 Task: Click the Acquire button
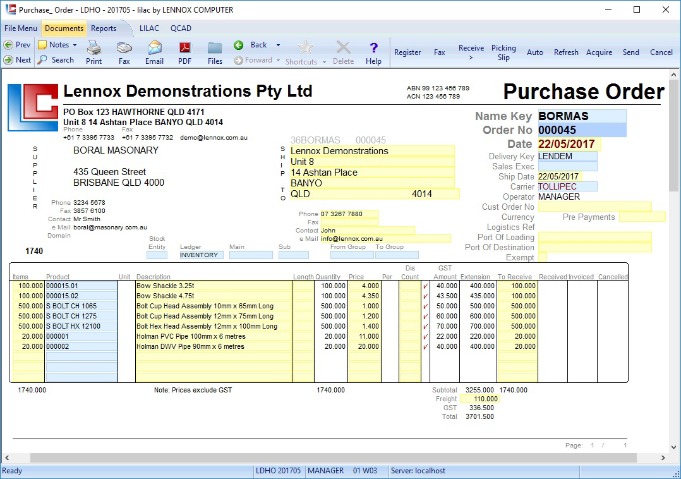(x=599, y=52)
